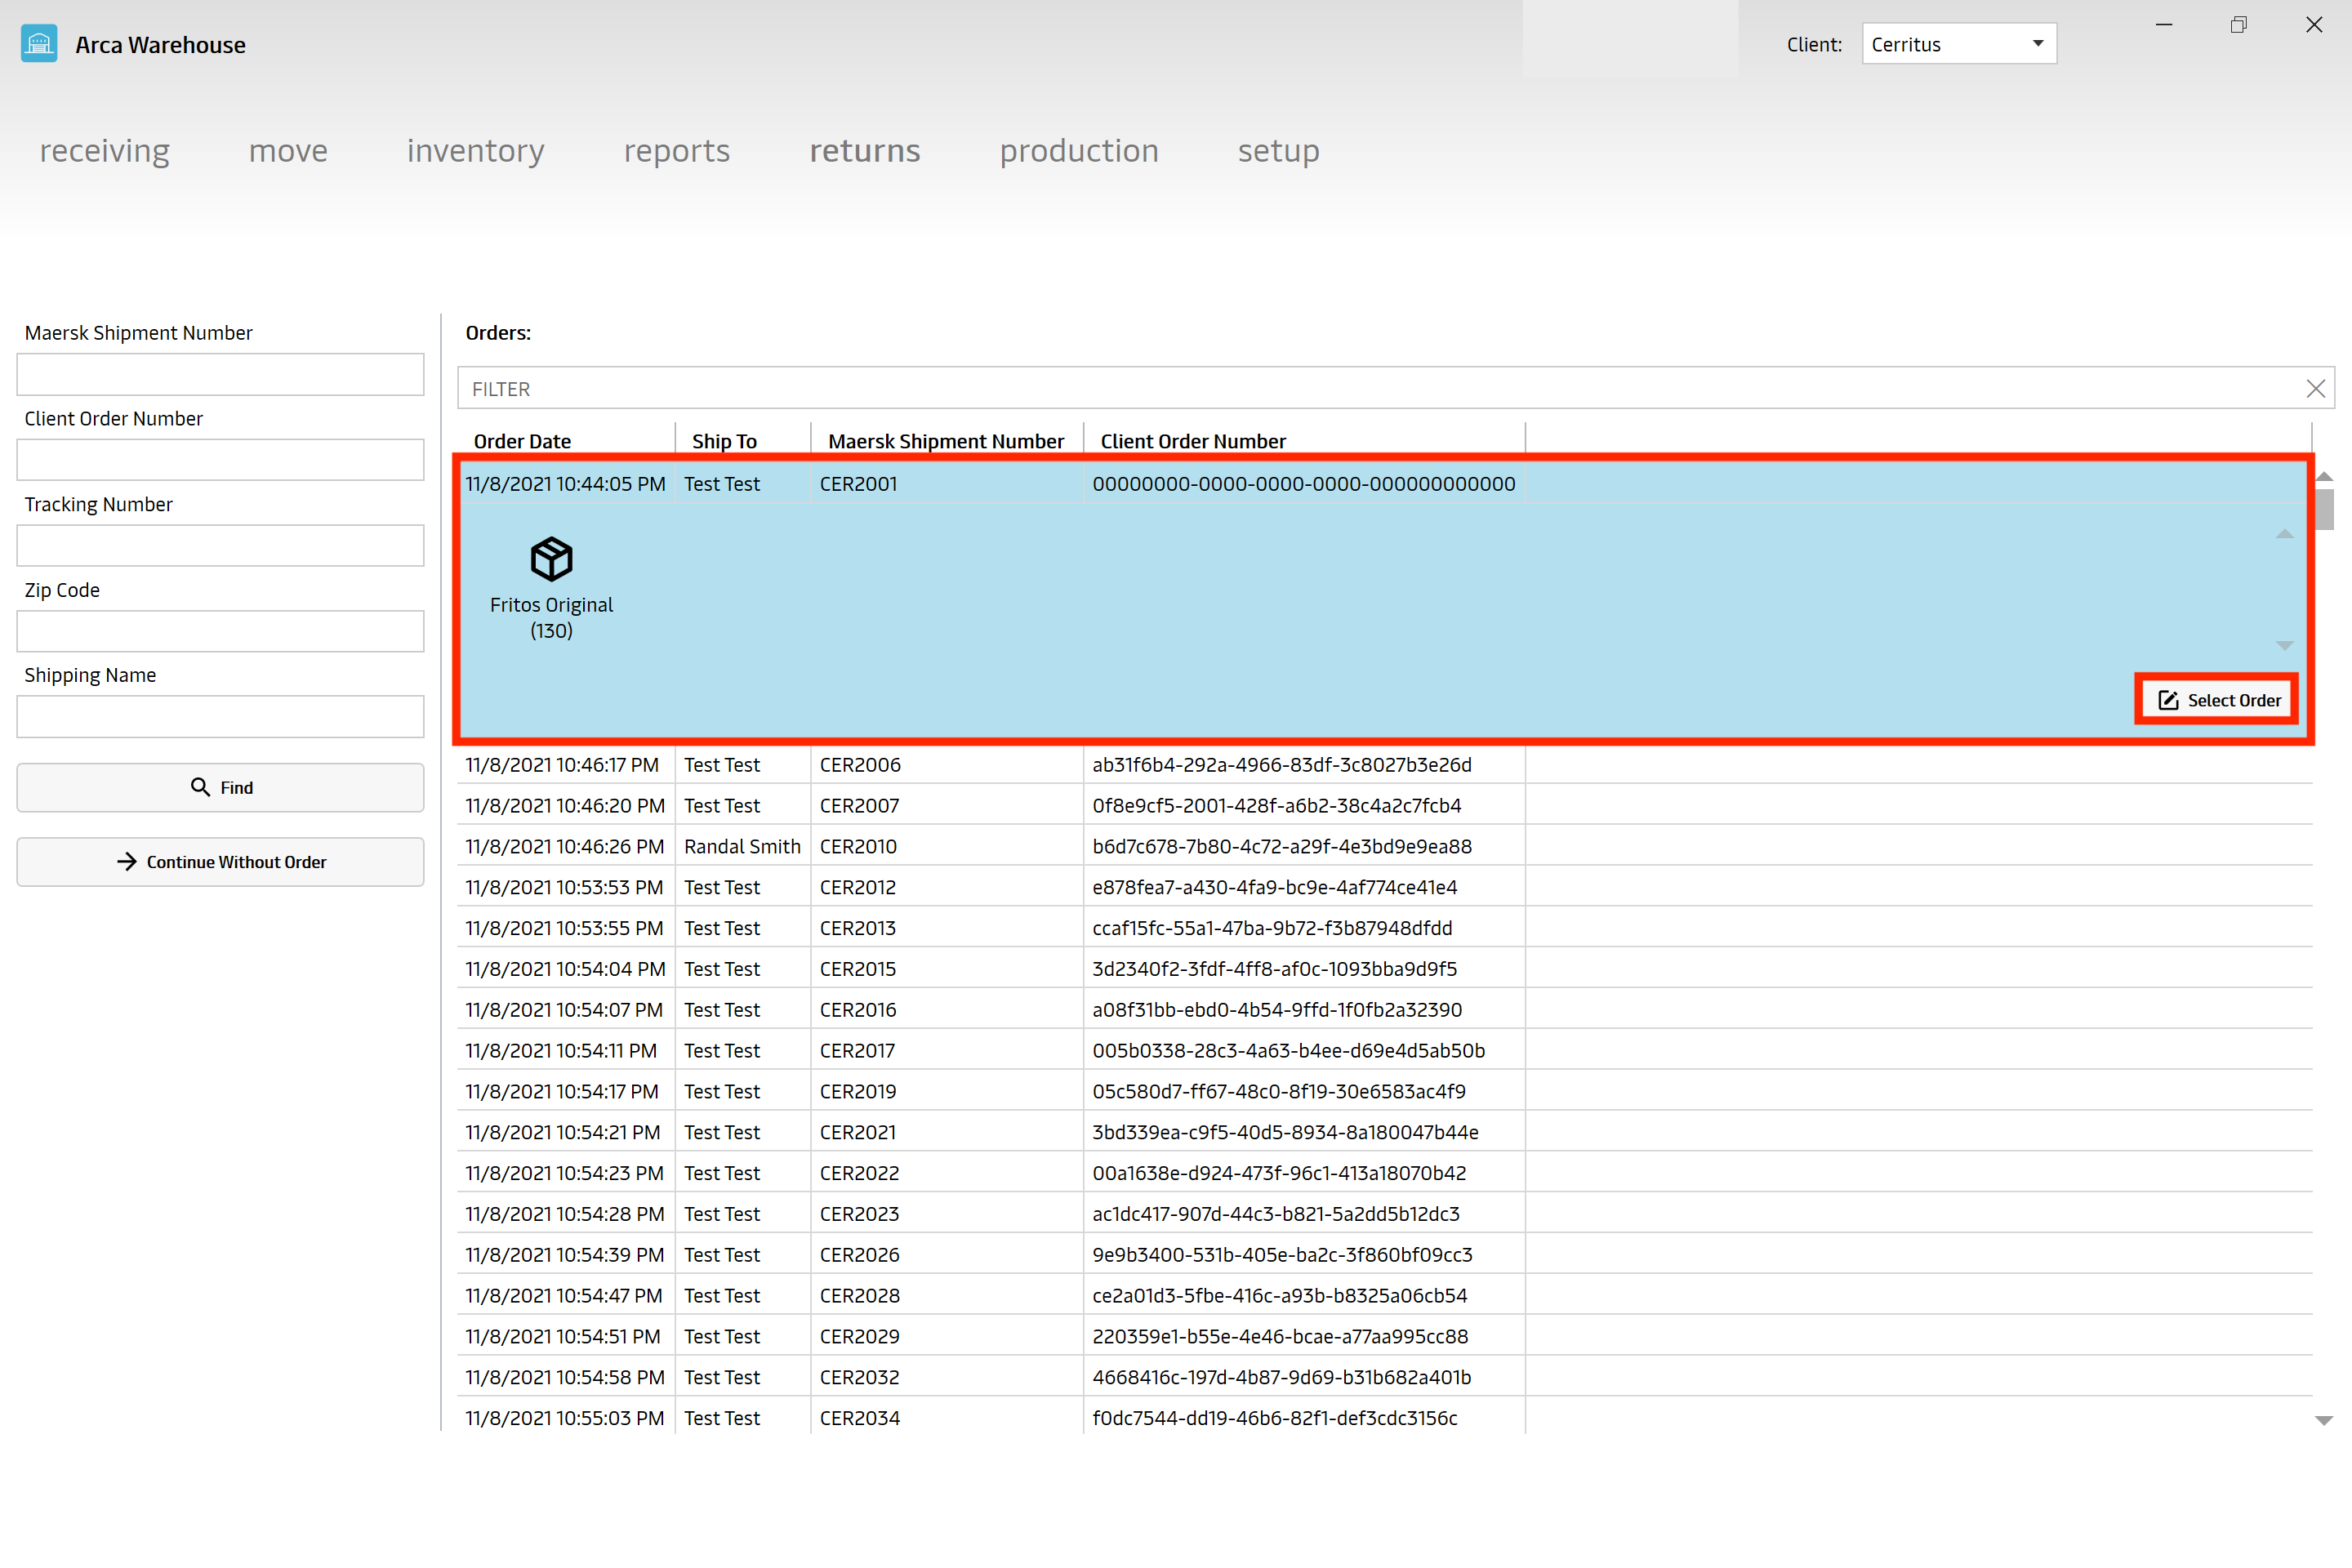2352x1568 pixels.
Task: Focus the Tracking Number input field
Action: click(x=220, y=546)
